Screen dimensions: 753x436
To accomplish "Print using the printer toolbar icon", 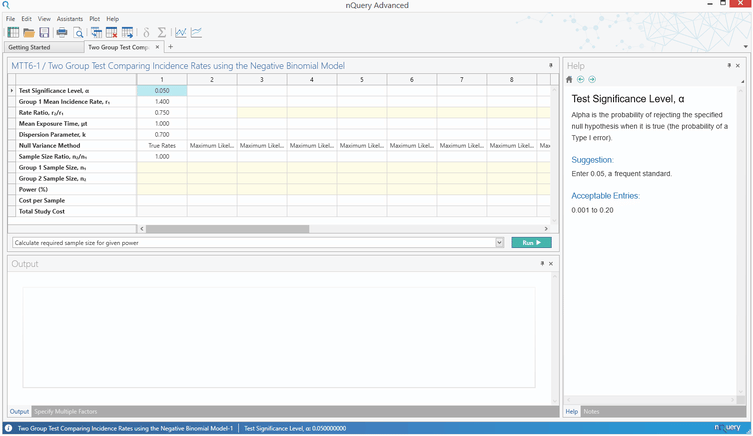I will [62, 33].
